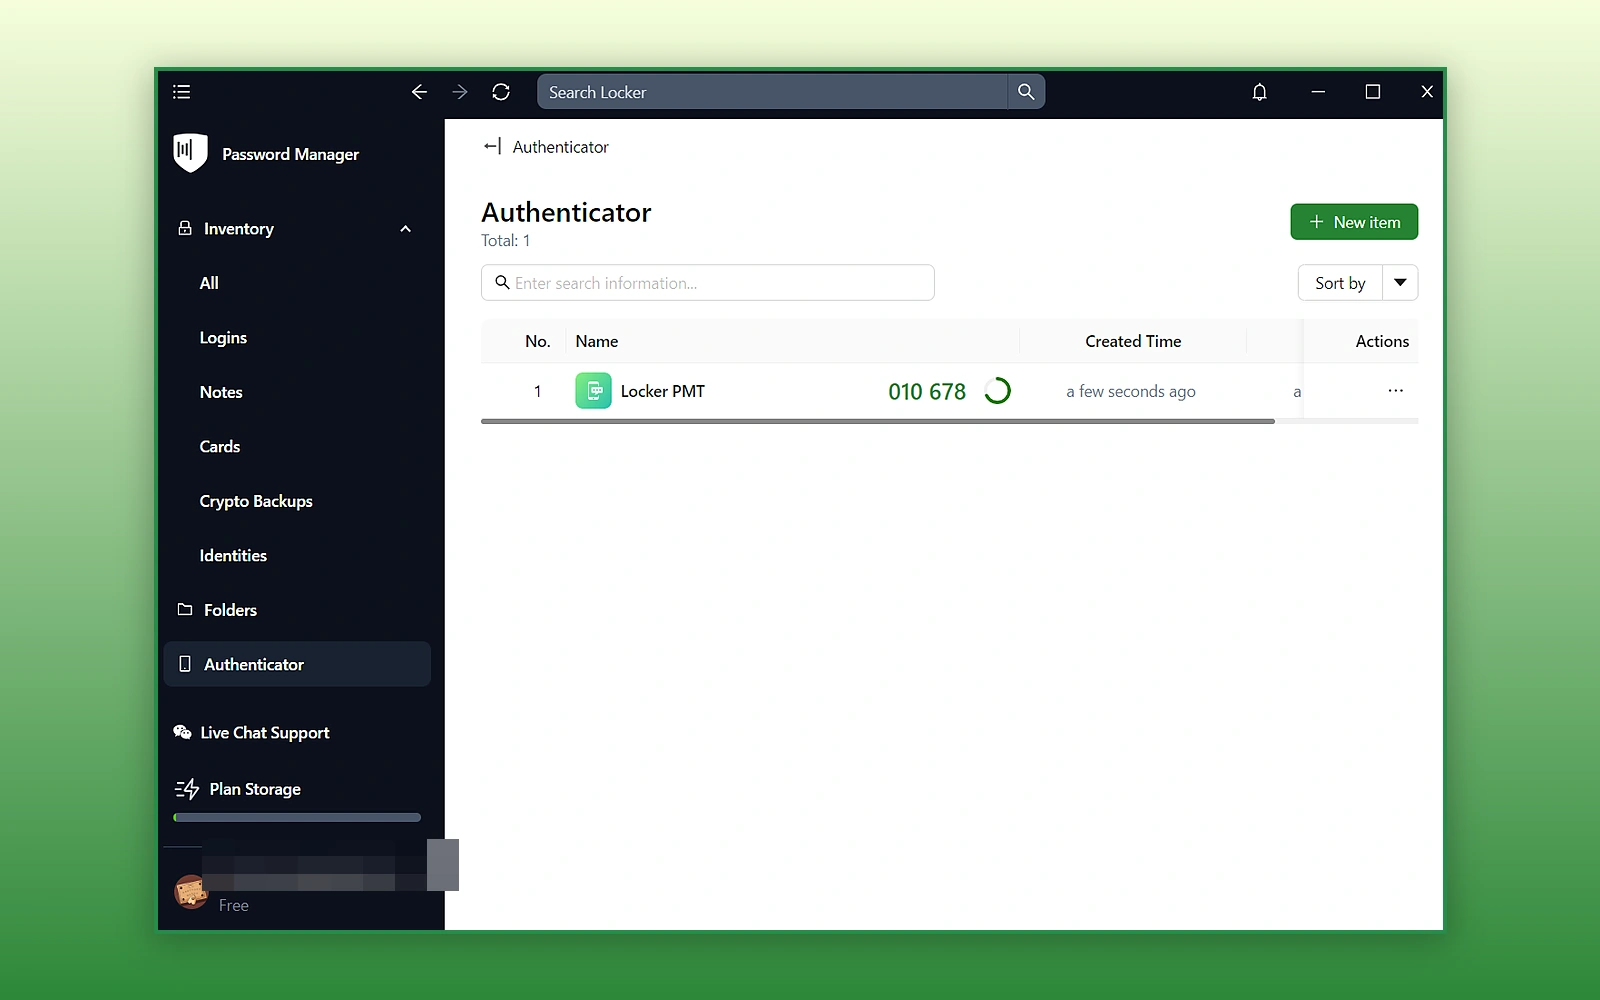The height and width of the screenshot is (1000, 1600).
Task: Open the Sort by dropdown arrow
Action: coord(1400,283)
